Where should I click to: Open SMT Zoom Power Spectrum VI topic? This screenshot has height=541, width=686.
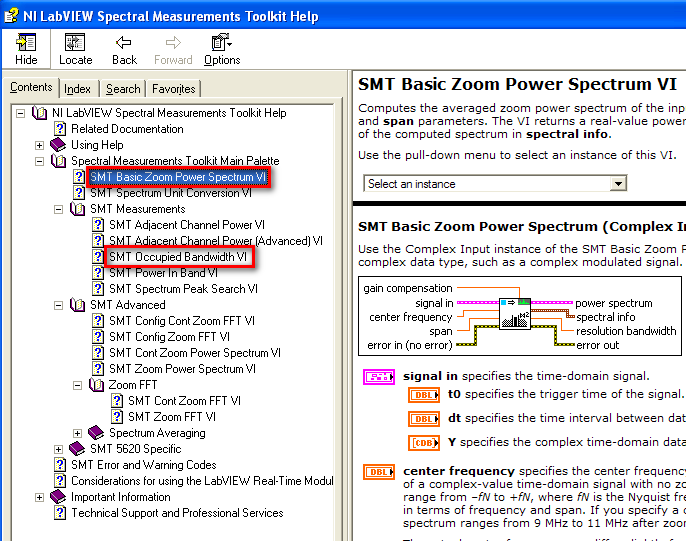point(182,369)
